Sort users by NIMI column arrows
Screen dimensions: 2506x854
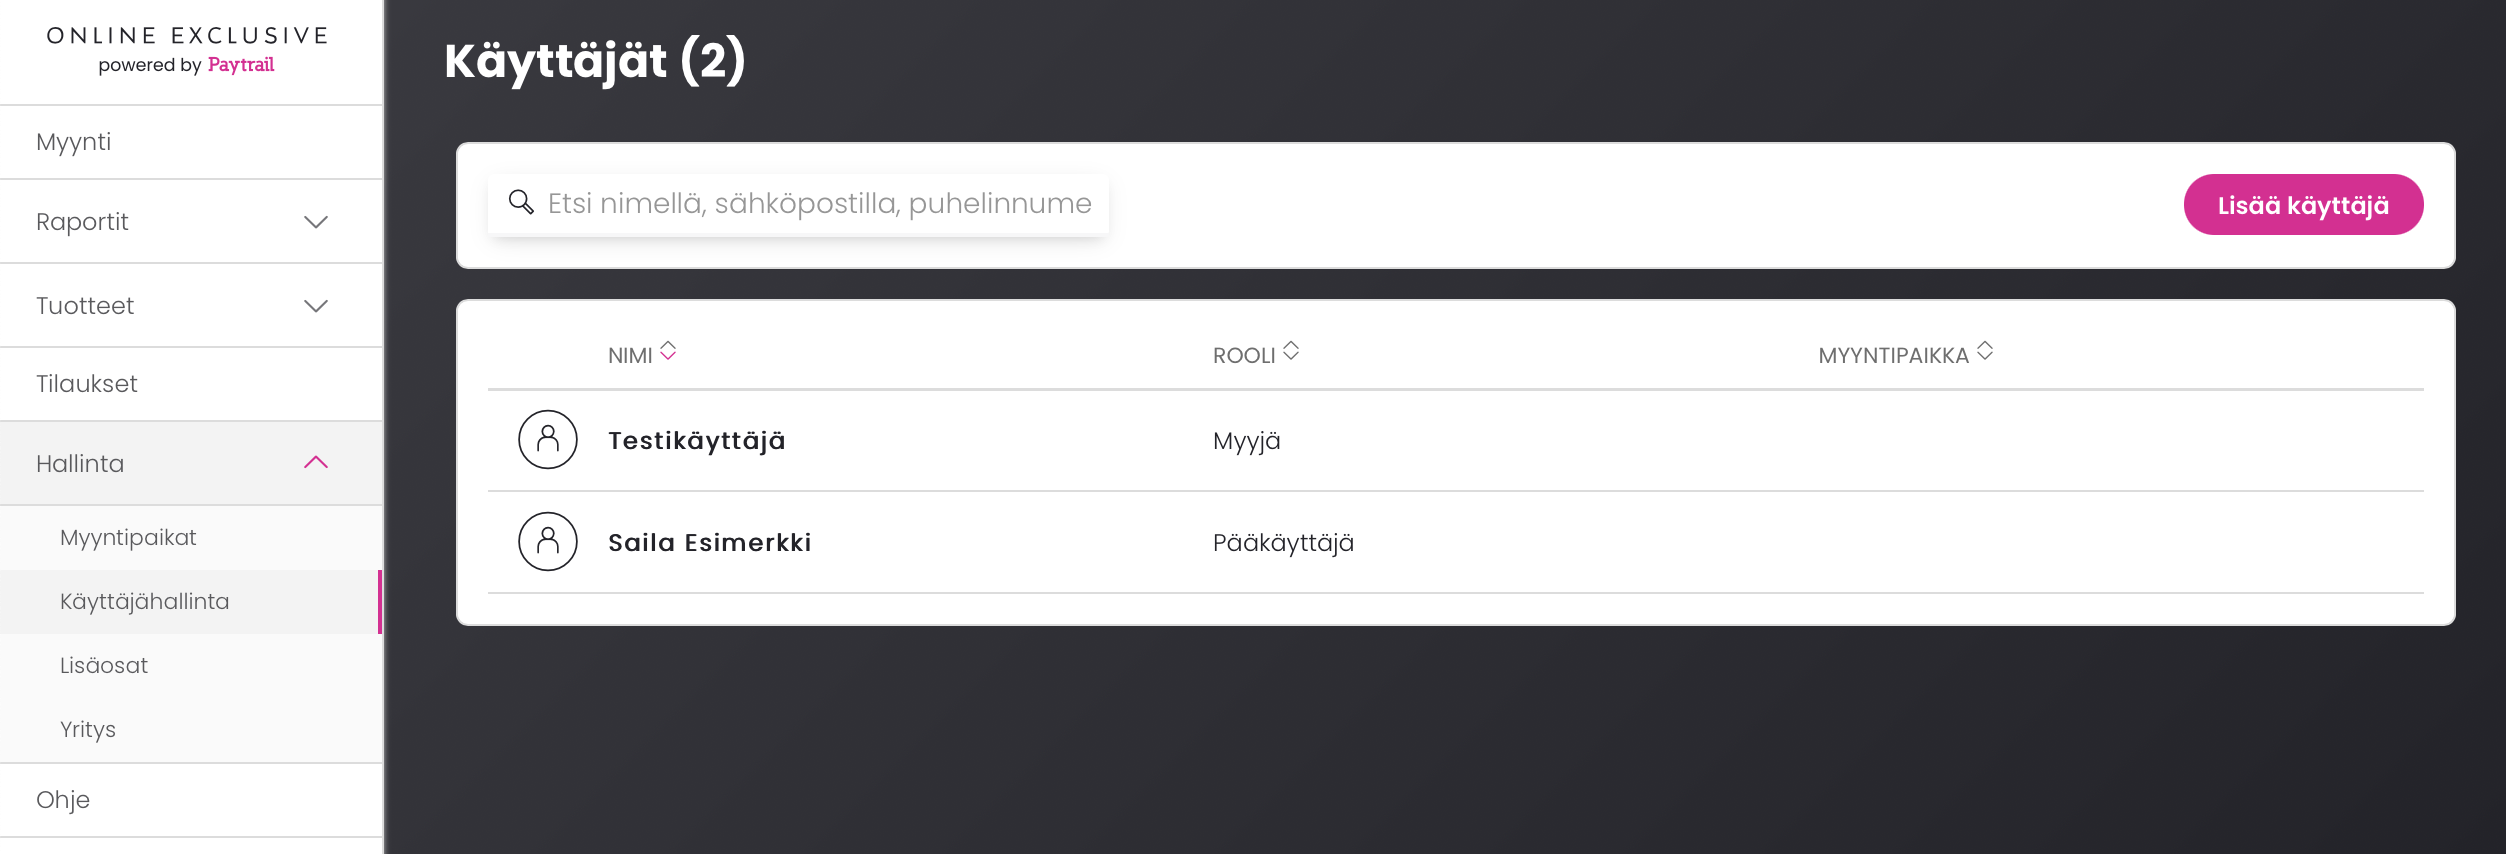pyautogui.click(x=668, y=351)
